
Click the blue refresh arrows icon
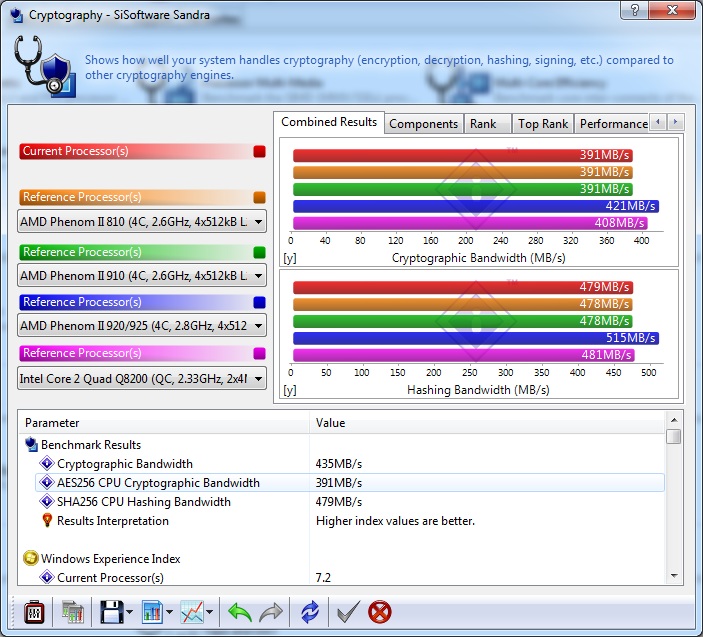click(310, 612)
